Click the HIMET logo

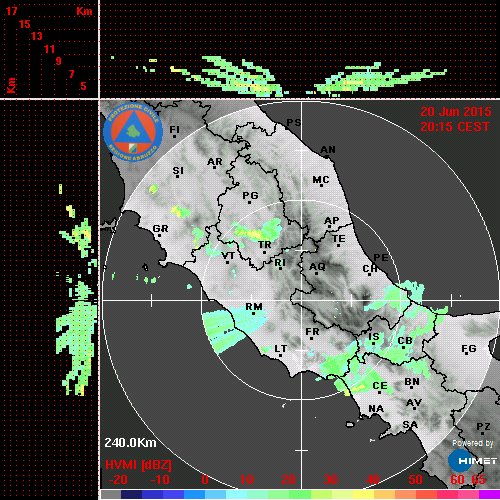pos(473,461)
